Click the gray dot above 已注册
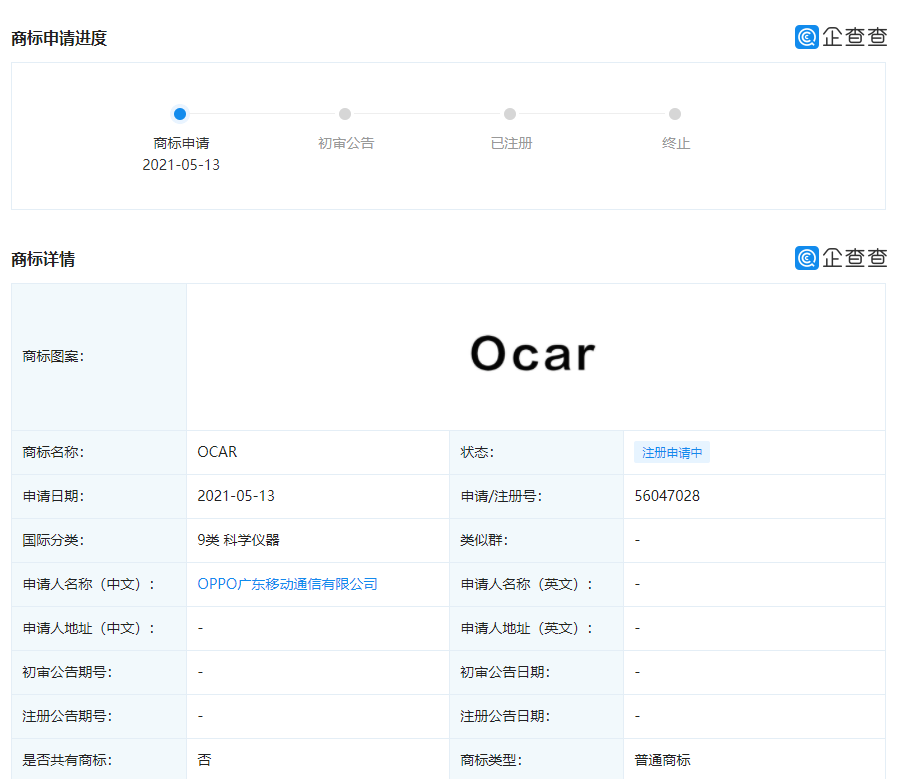Viewport: 902px width, 779px height. (510, 114)
